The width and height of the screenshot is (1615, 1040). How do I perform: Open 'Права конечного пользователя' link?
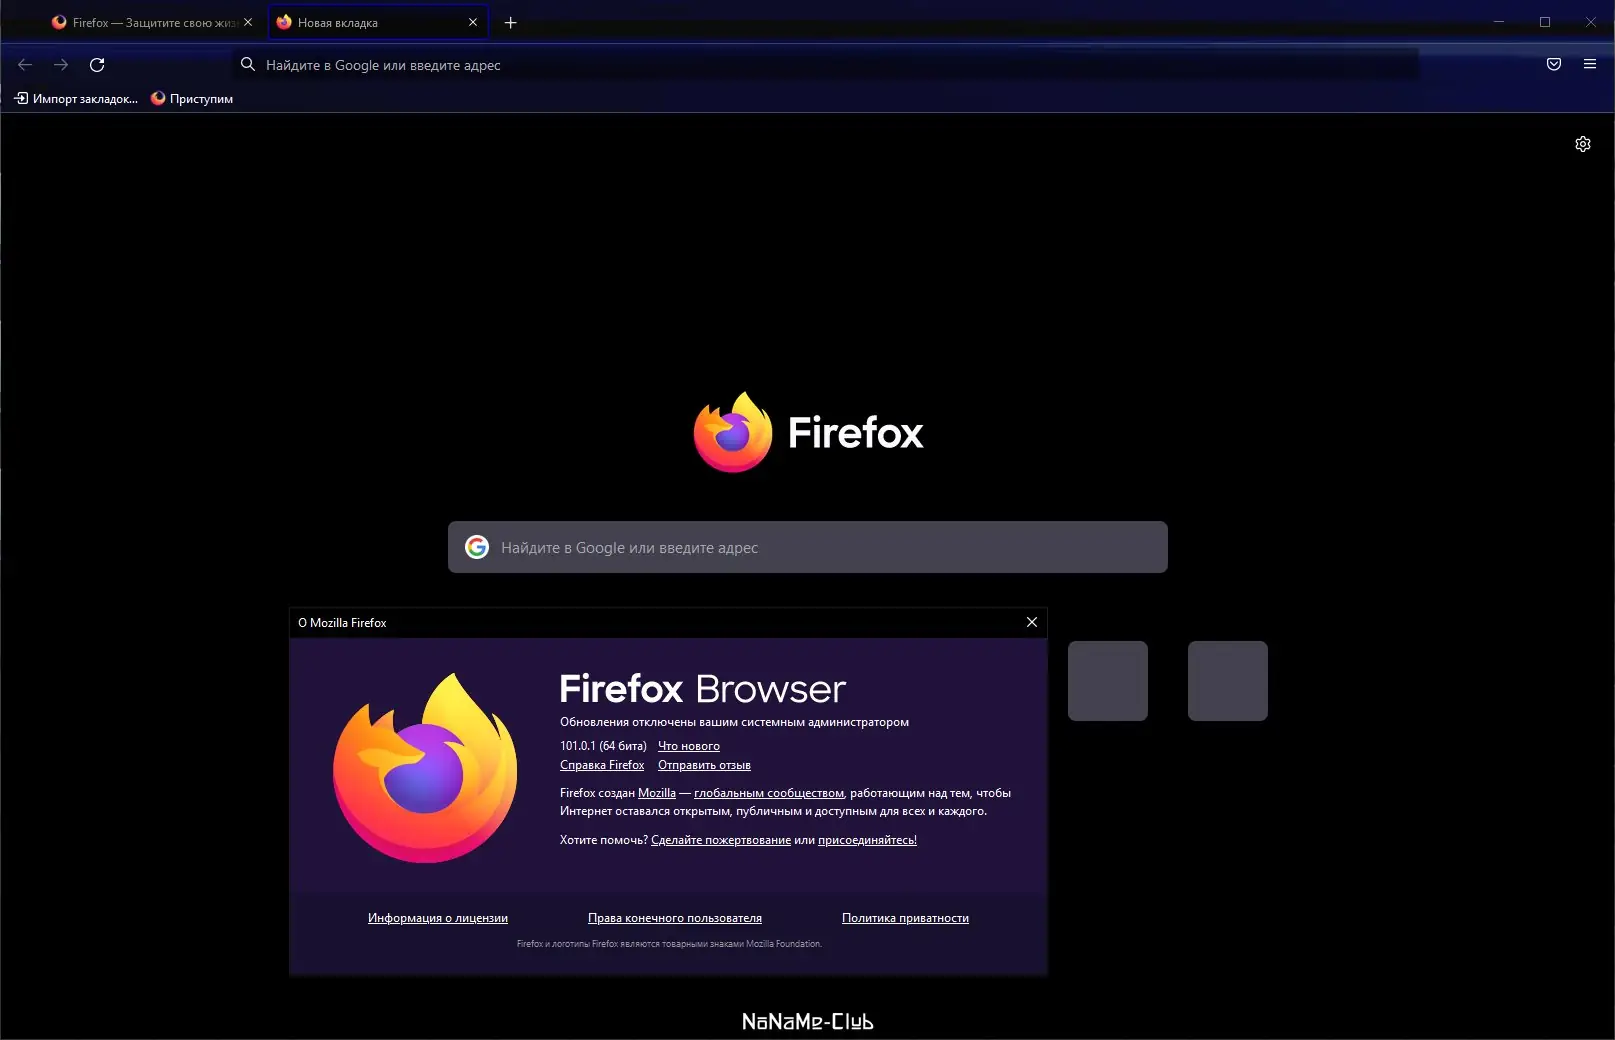pos(675,918)
